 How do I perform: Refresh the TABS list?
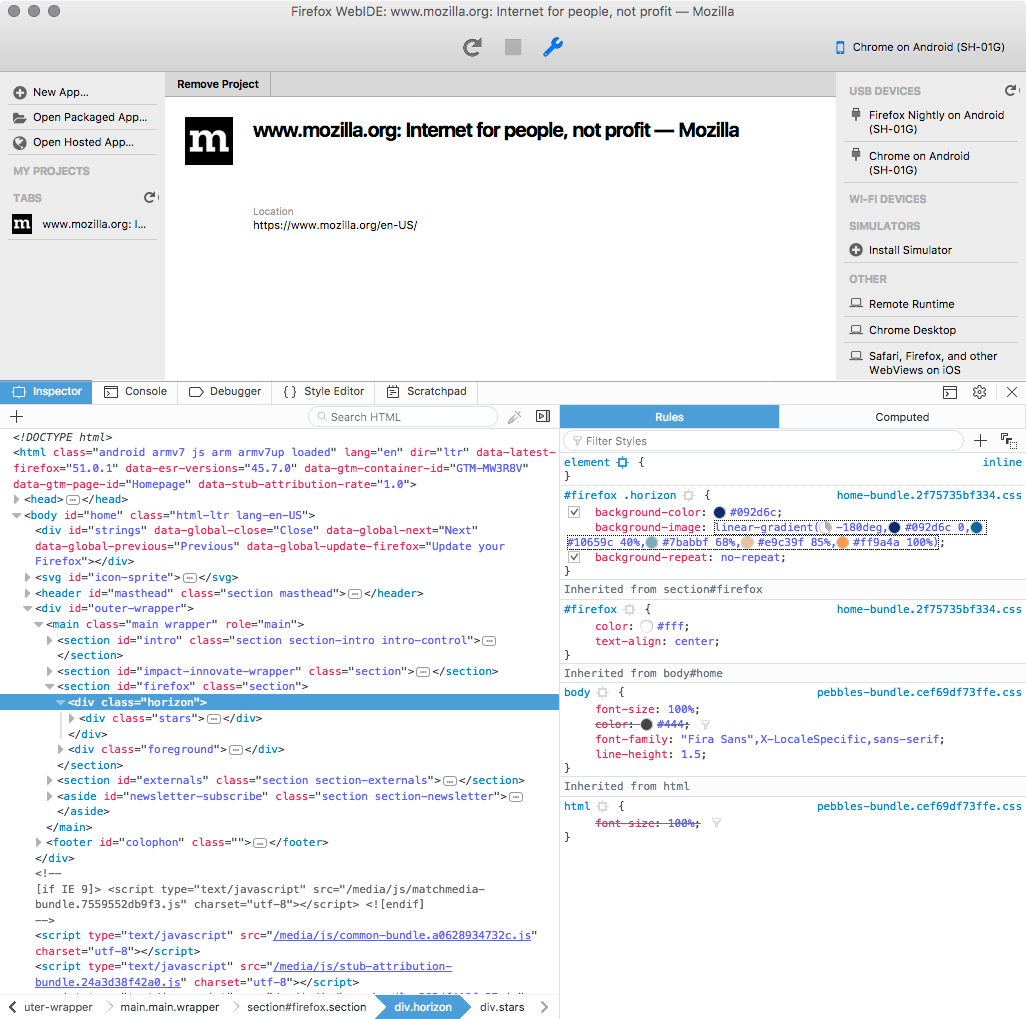(150, 197)
